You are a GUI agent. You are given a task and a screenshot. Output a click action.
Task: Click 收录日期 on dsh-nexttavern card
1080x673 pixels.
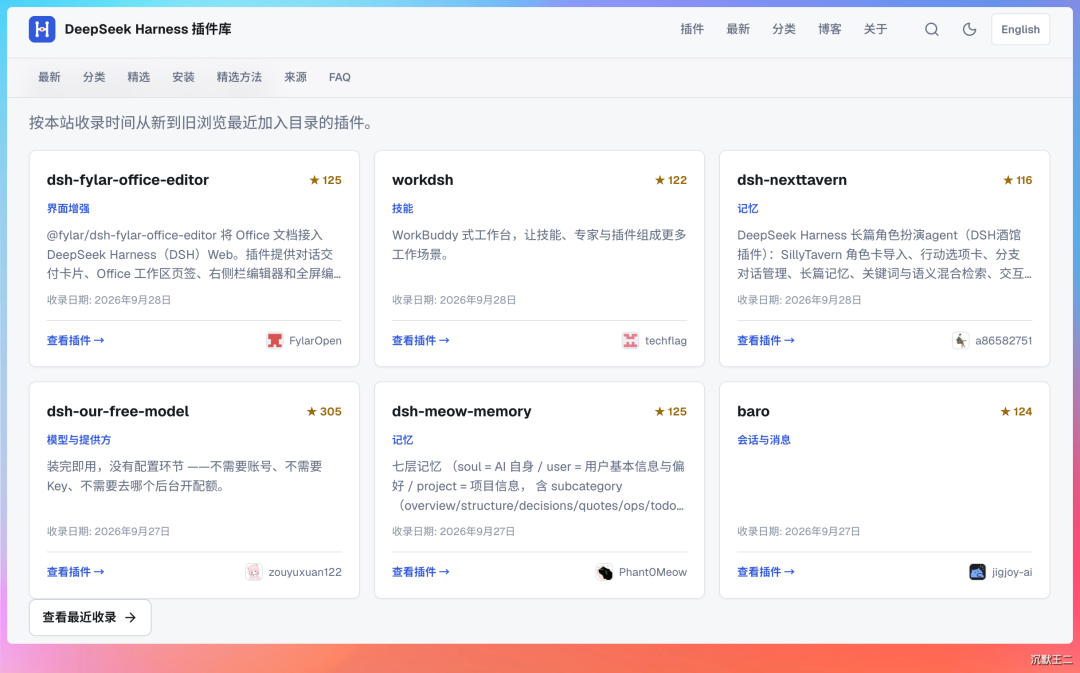pos(799,300)
